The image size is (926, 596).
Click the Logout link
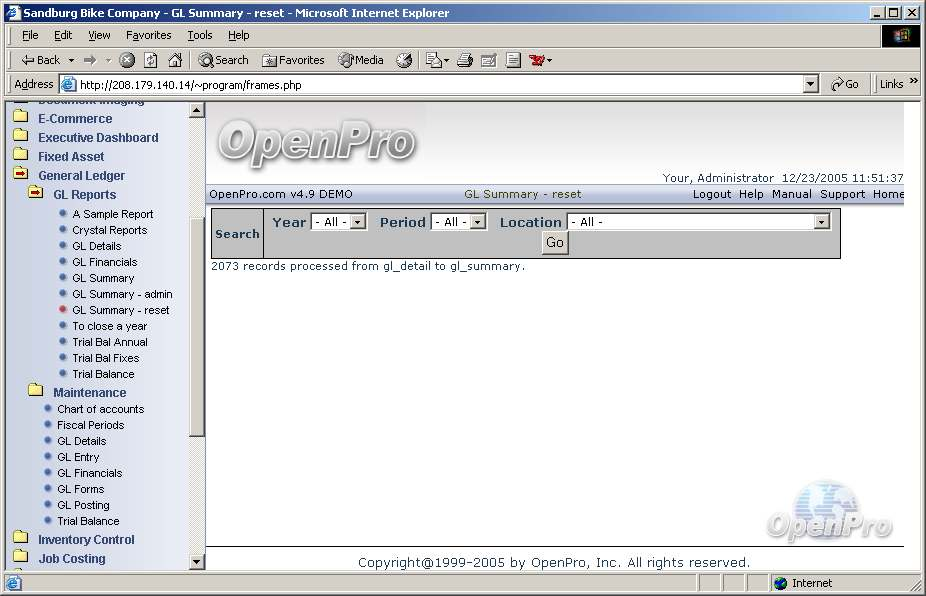coord(711,194)
